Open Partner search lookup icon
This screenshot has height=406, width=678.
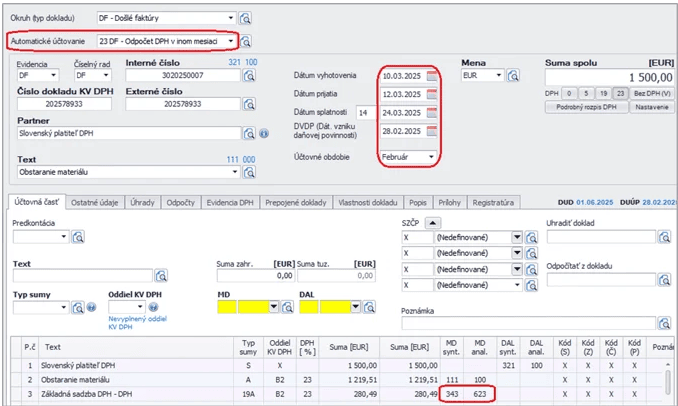tap(248, 133)
